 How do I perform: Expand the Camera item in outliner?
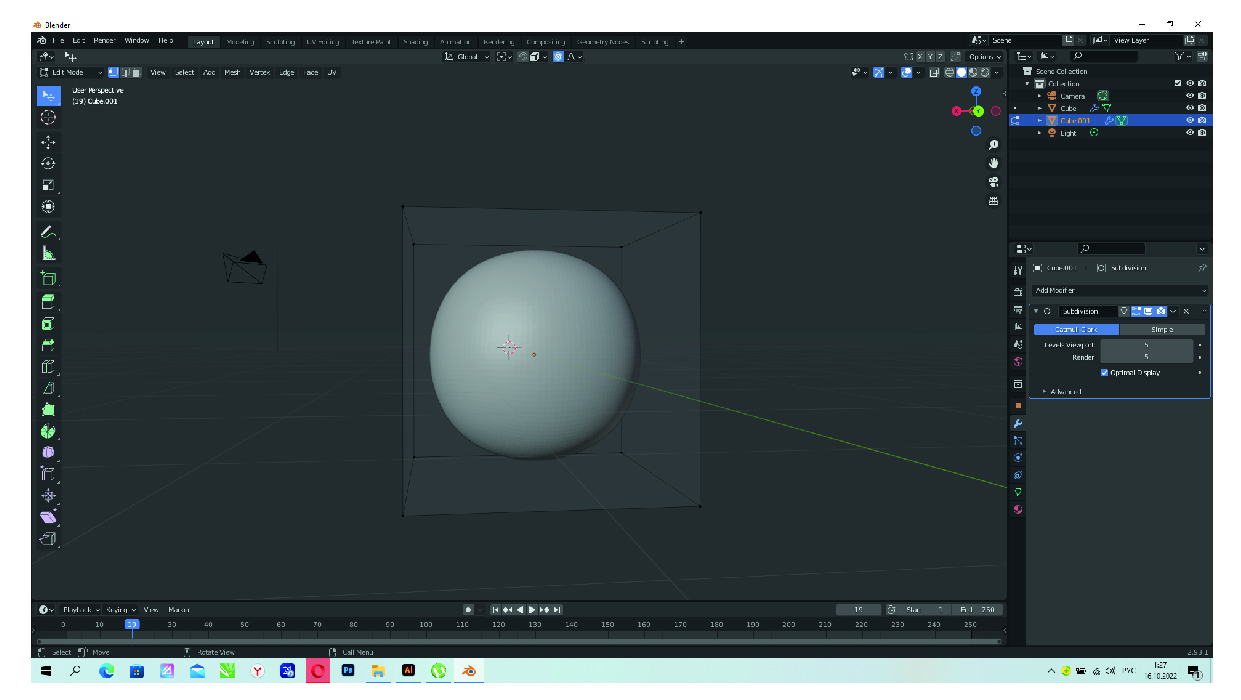[1040, 96]
